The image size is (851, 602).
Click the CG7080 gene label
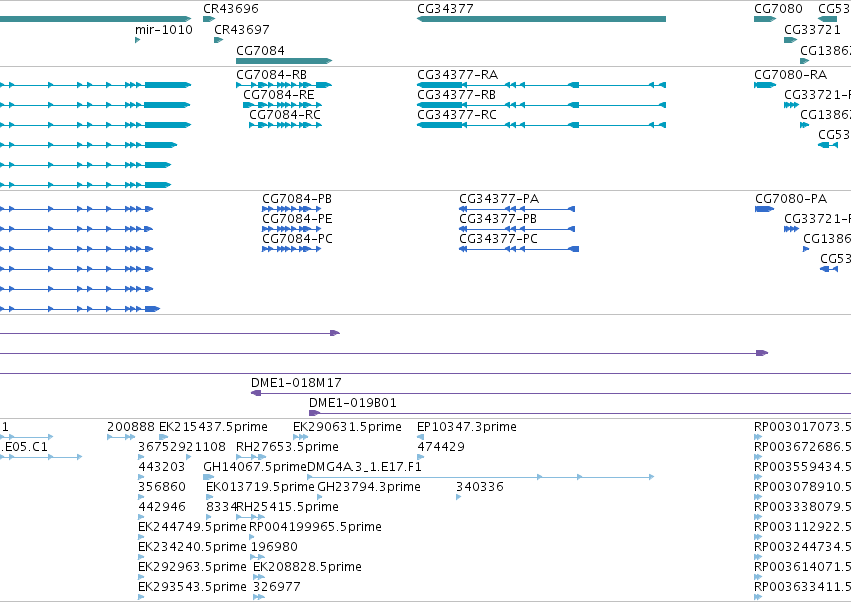(778, 9)
